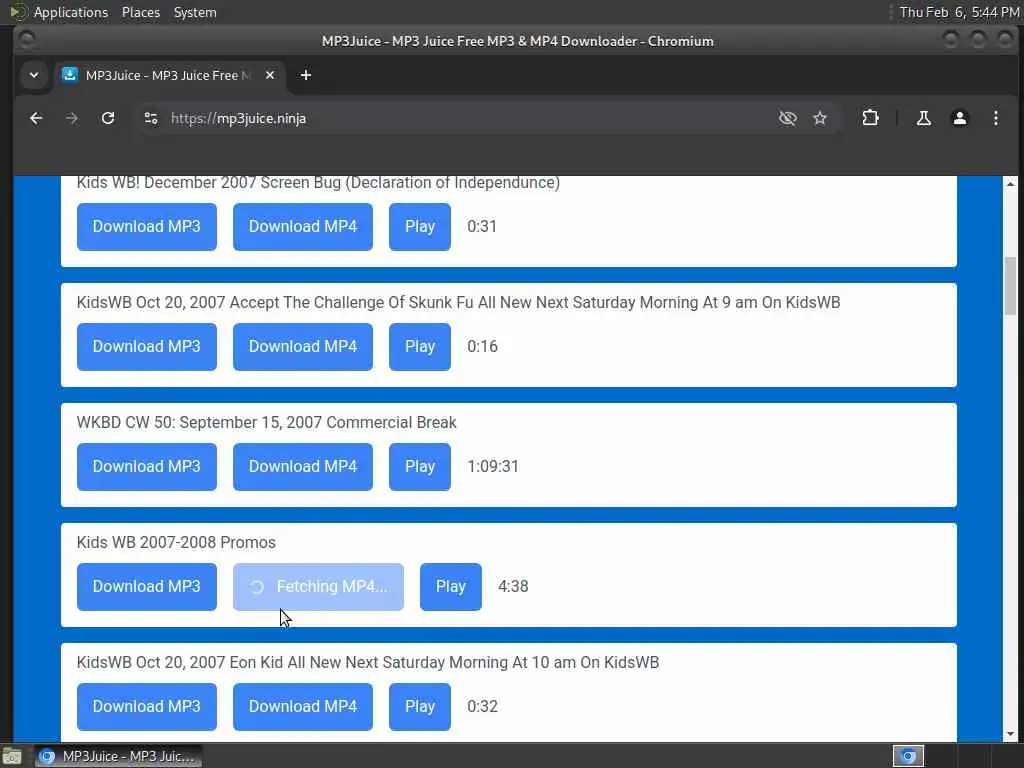Click the vertical scrollbar thumb
The height and width of the screenshot is (768, 1024).
pyautogui.click(x=1010, y=286)
